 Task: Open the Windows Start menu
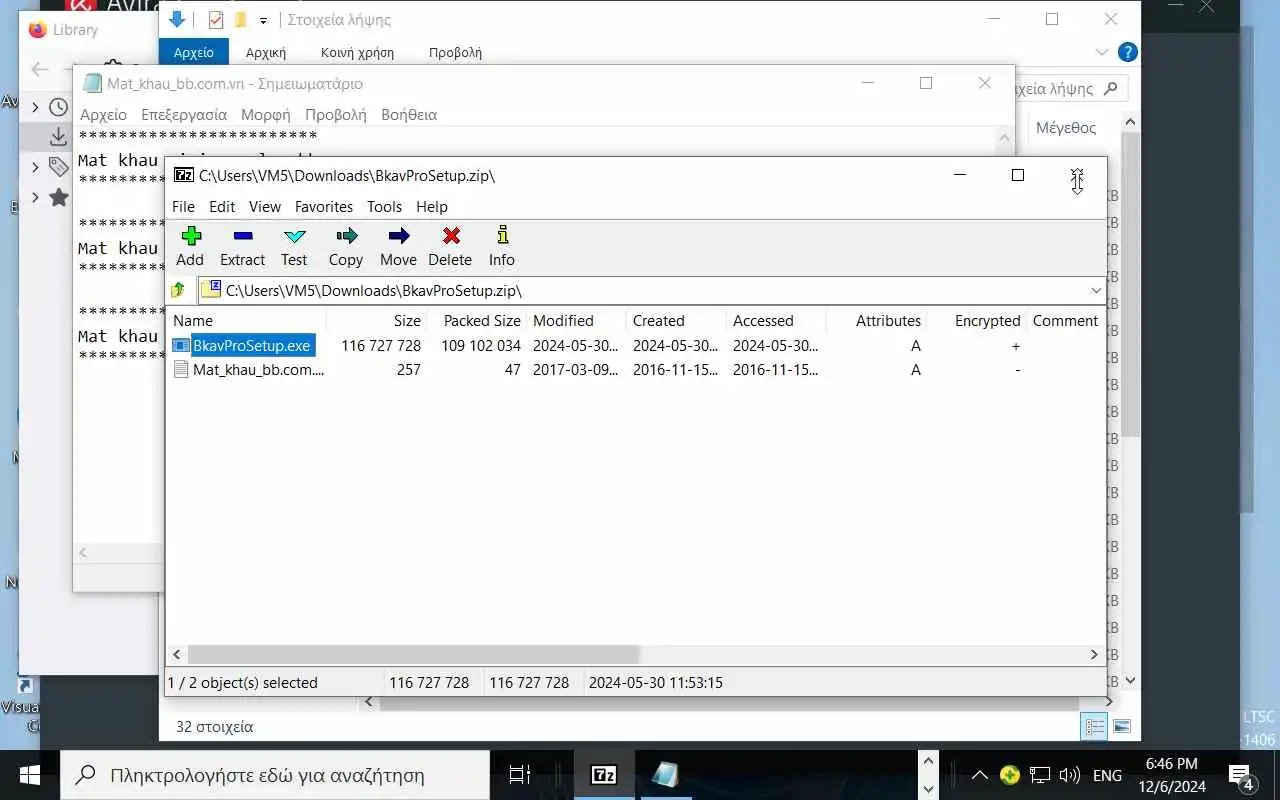click(x=29, y=775)
